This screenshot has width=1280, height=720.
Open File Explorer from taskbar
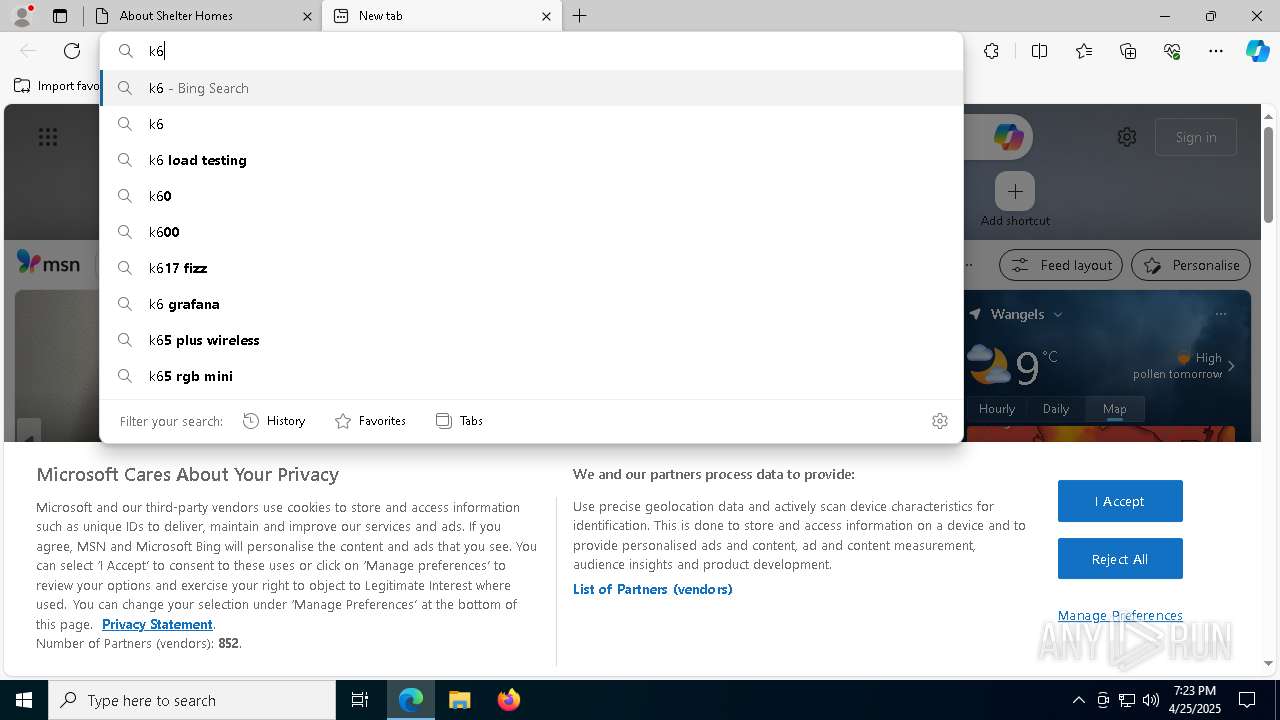pyautogui.click(x=459, y=700)
